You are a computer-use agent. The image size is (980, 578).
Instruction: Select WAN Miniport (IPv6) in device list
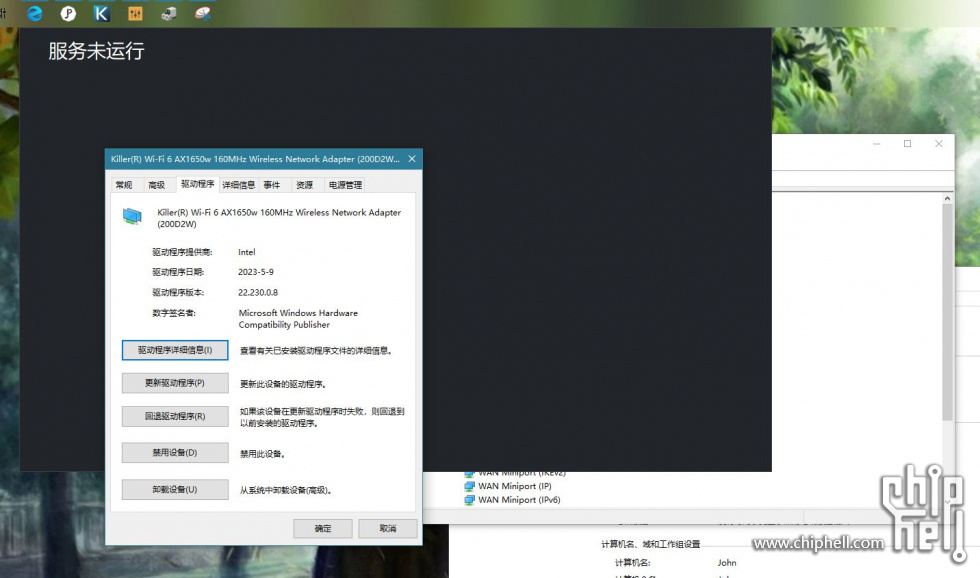coord(519,500)
